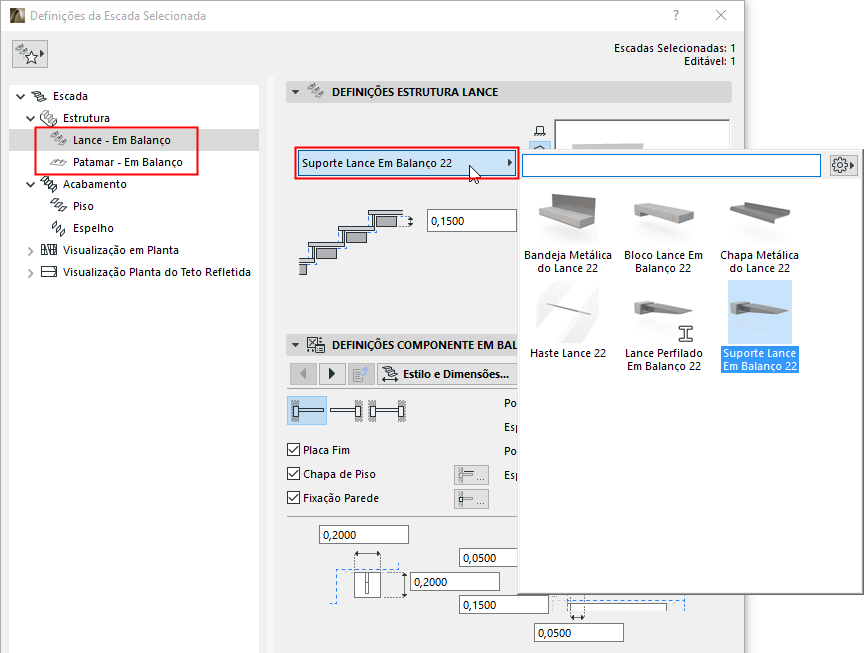
Task: Click the Definições Estrutura Lance header icon
Action: pyautogui.click(x=316, y=91)
